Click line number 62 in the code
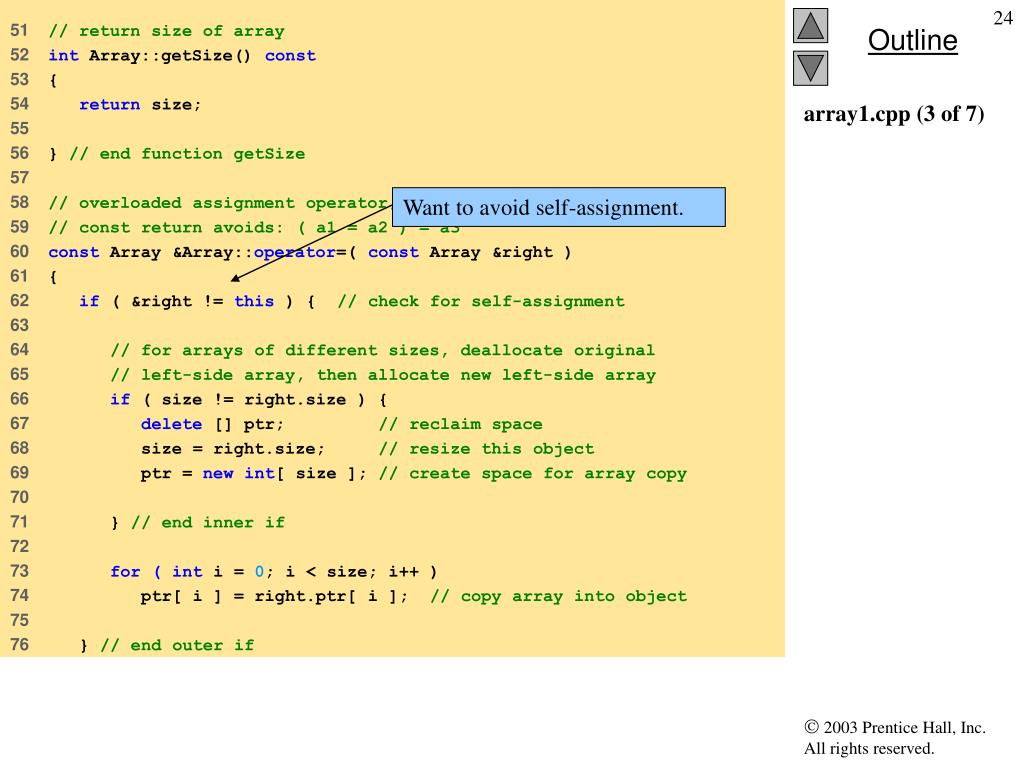This screenshot has height=768, width=1024. pyautogui.click(x=20, y=301)
